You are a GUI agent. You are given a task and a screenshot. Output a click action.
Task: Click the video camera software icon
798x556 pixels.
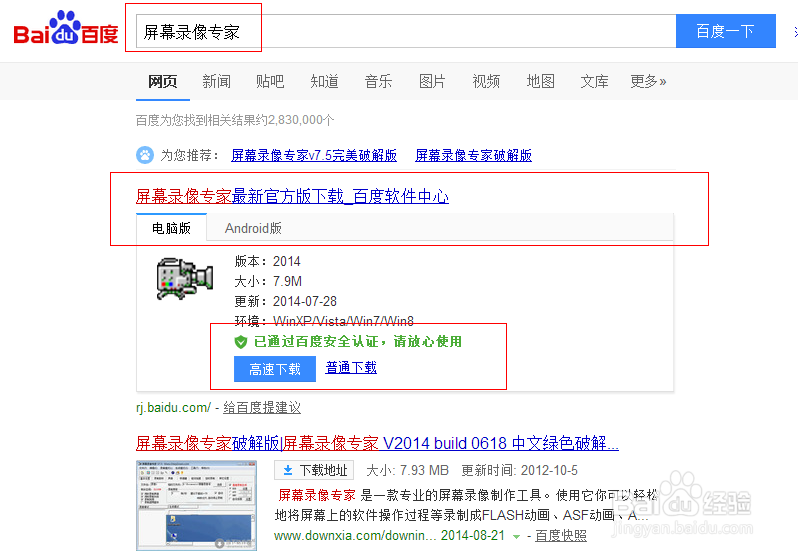click(x=184, y=278)
